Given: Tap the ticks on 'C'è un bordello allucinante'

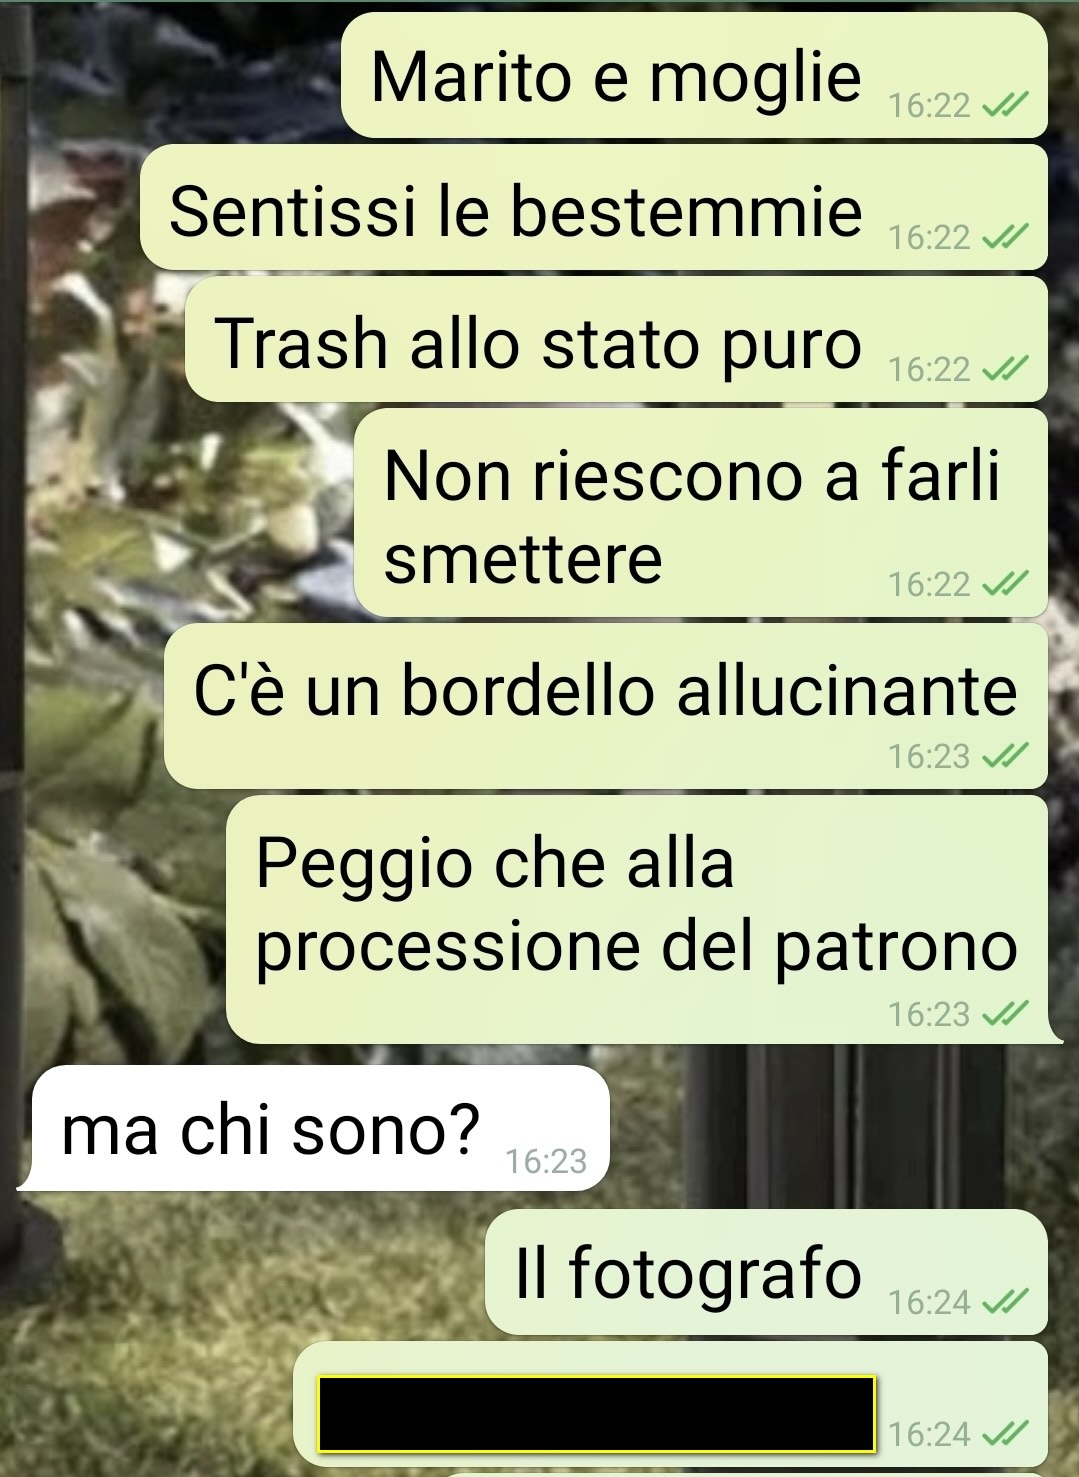Looking at the screenshot, I should click(x=1005, y=756).
